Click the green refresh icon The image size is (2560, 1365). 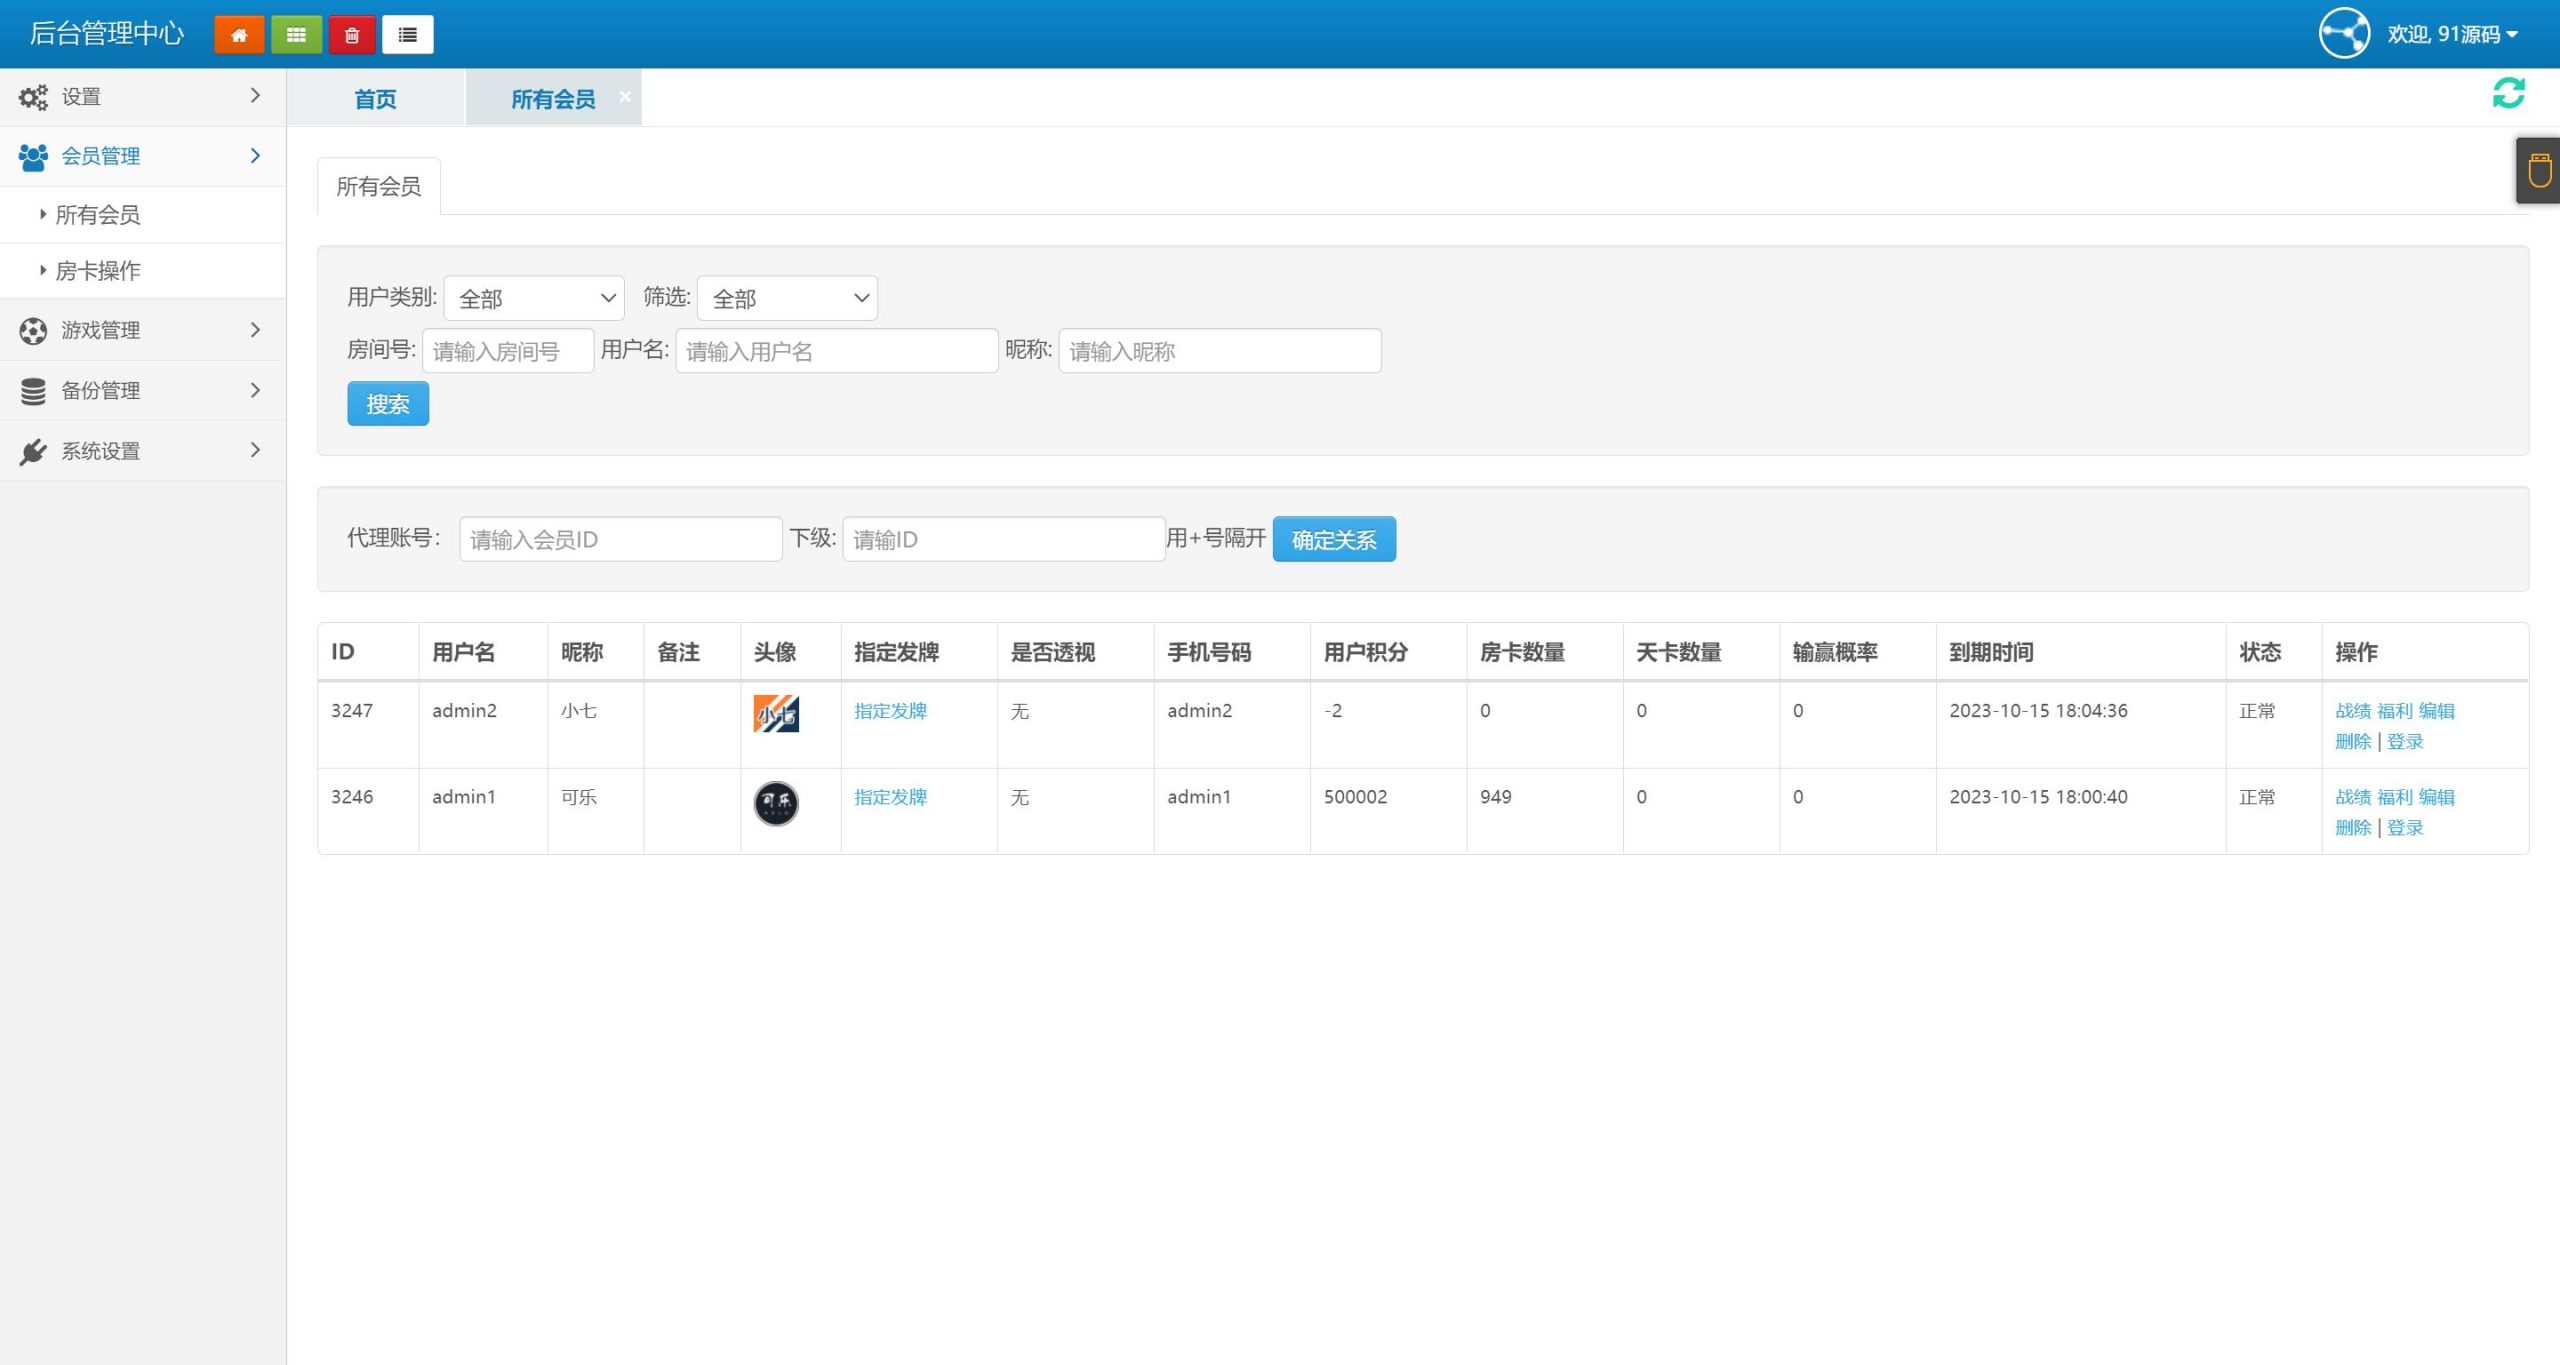[2508, 93]
